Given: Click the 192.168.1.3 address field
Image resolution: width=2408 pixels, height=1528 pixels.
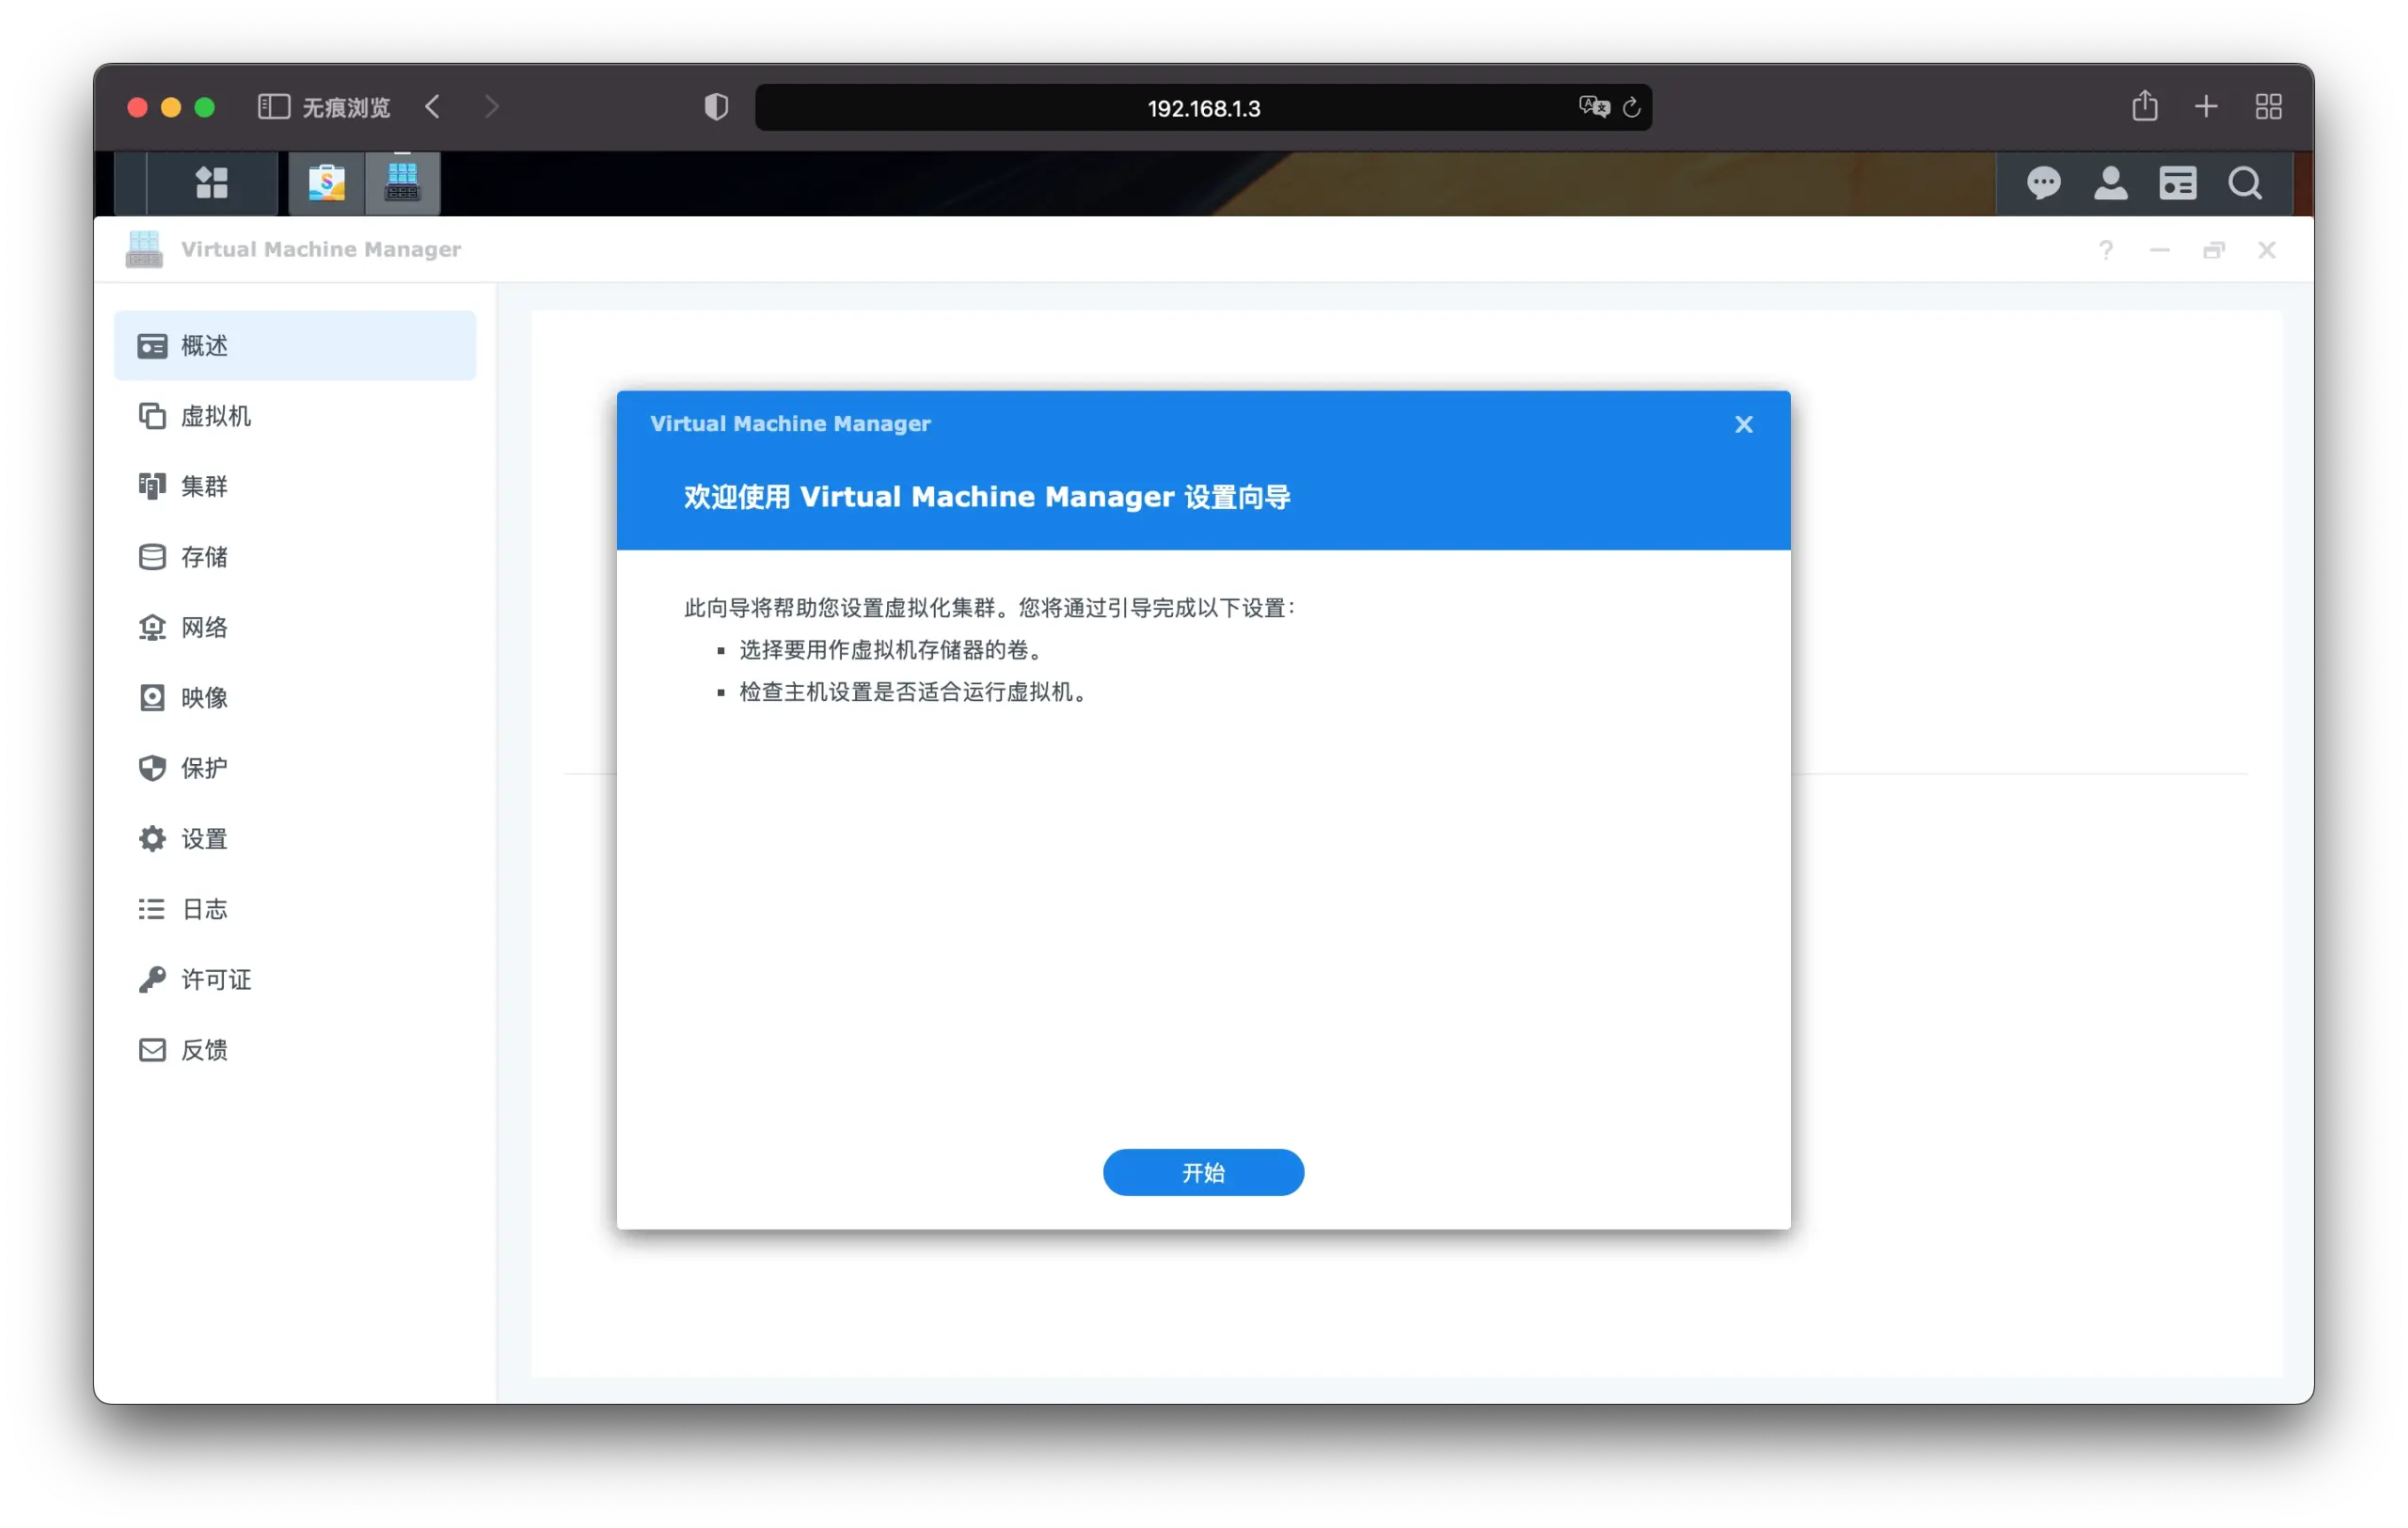Looking at the screenshot, I should click(1203, 107).
